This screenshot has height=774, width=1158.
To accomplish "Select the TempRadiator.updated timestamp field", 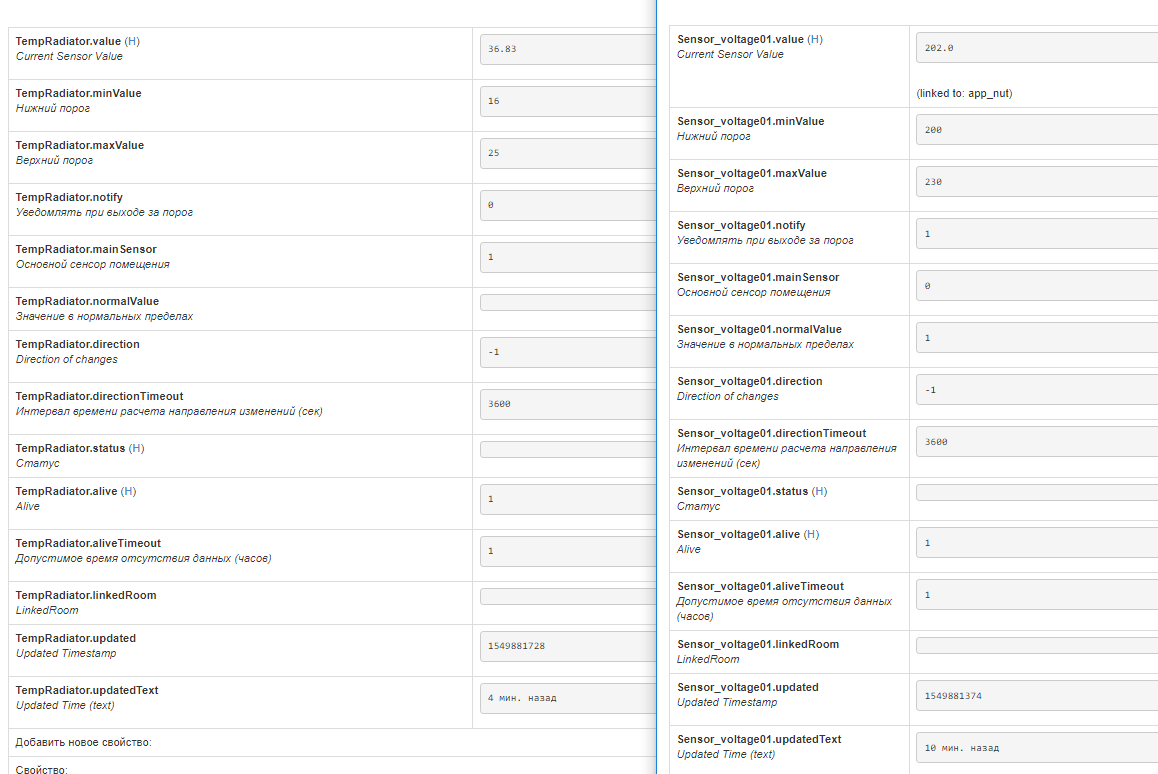I will click(567, 646).
